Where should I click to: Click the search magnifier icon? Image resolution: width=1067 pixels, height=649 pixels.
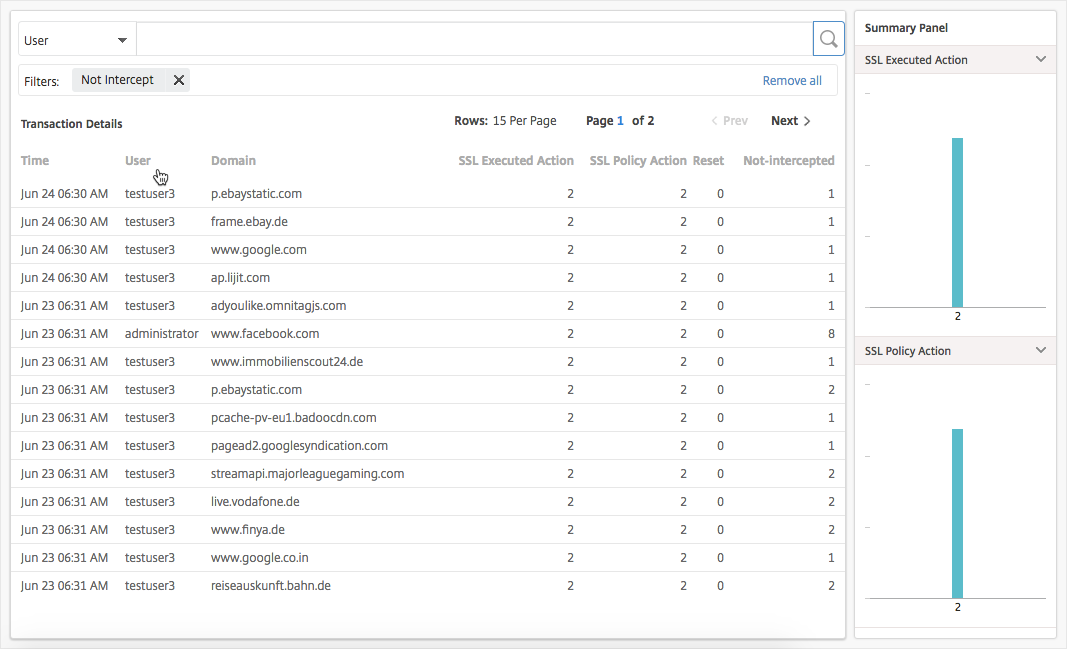pyautogui.click(x=828, y=39)
